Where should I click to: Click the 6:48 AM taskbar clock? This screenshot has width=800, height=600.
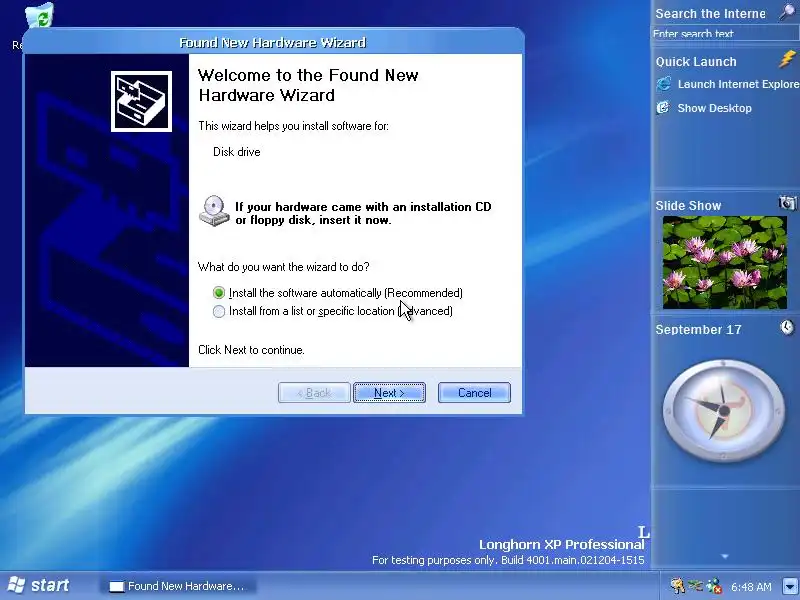(x=751, y=587)
